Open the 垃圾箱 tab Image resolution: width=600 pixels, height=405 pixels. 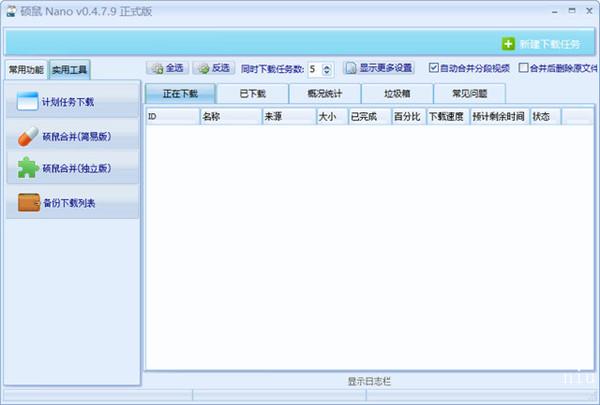point(397,93)
